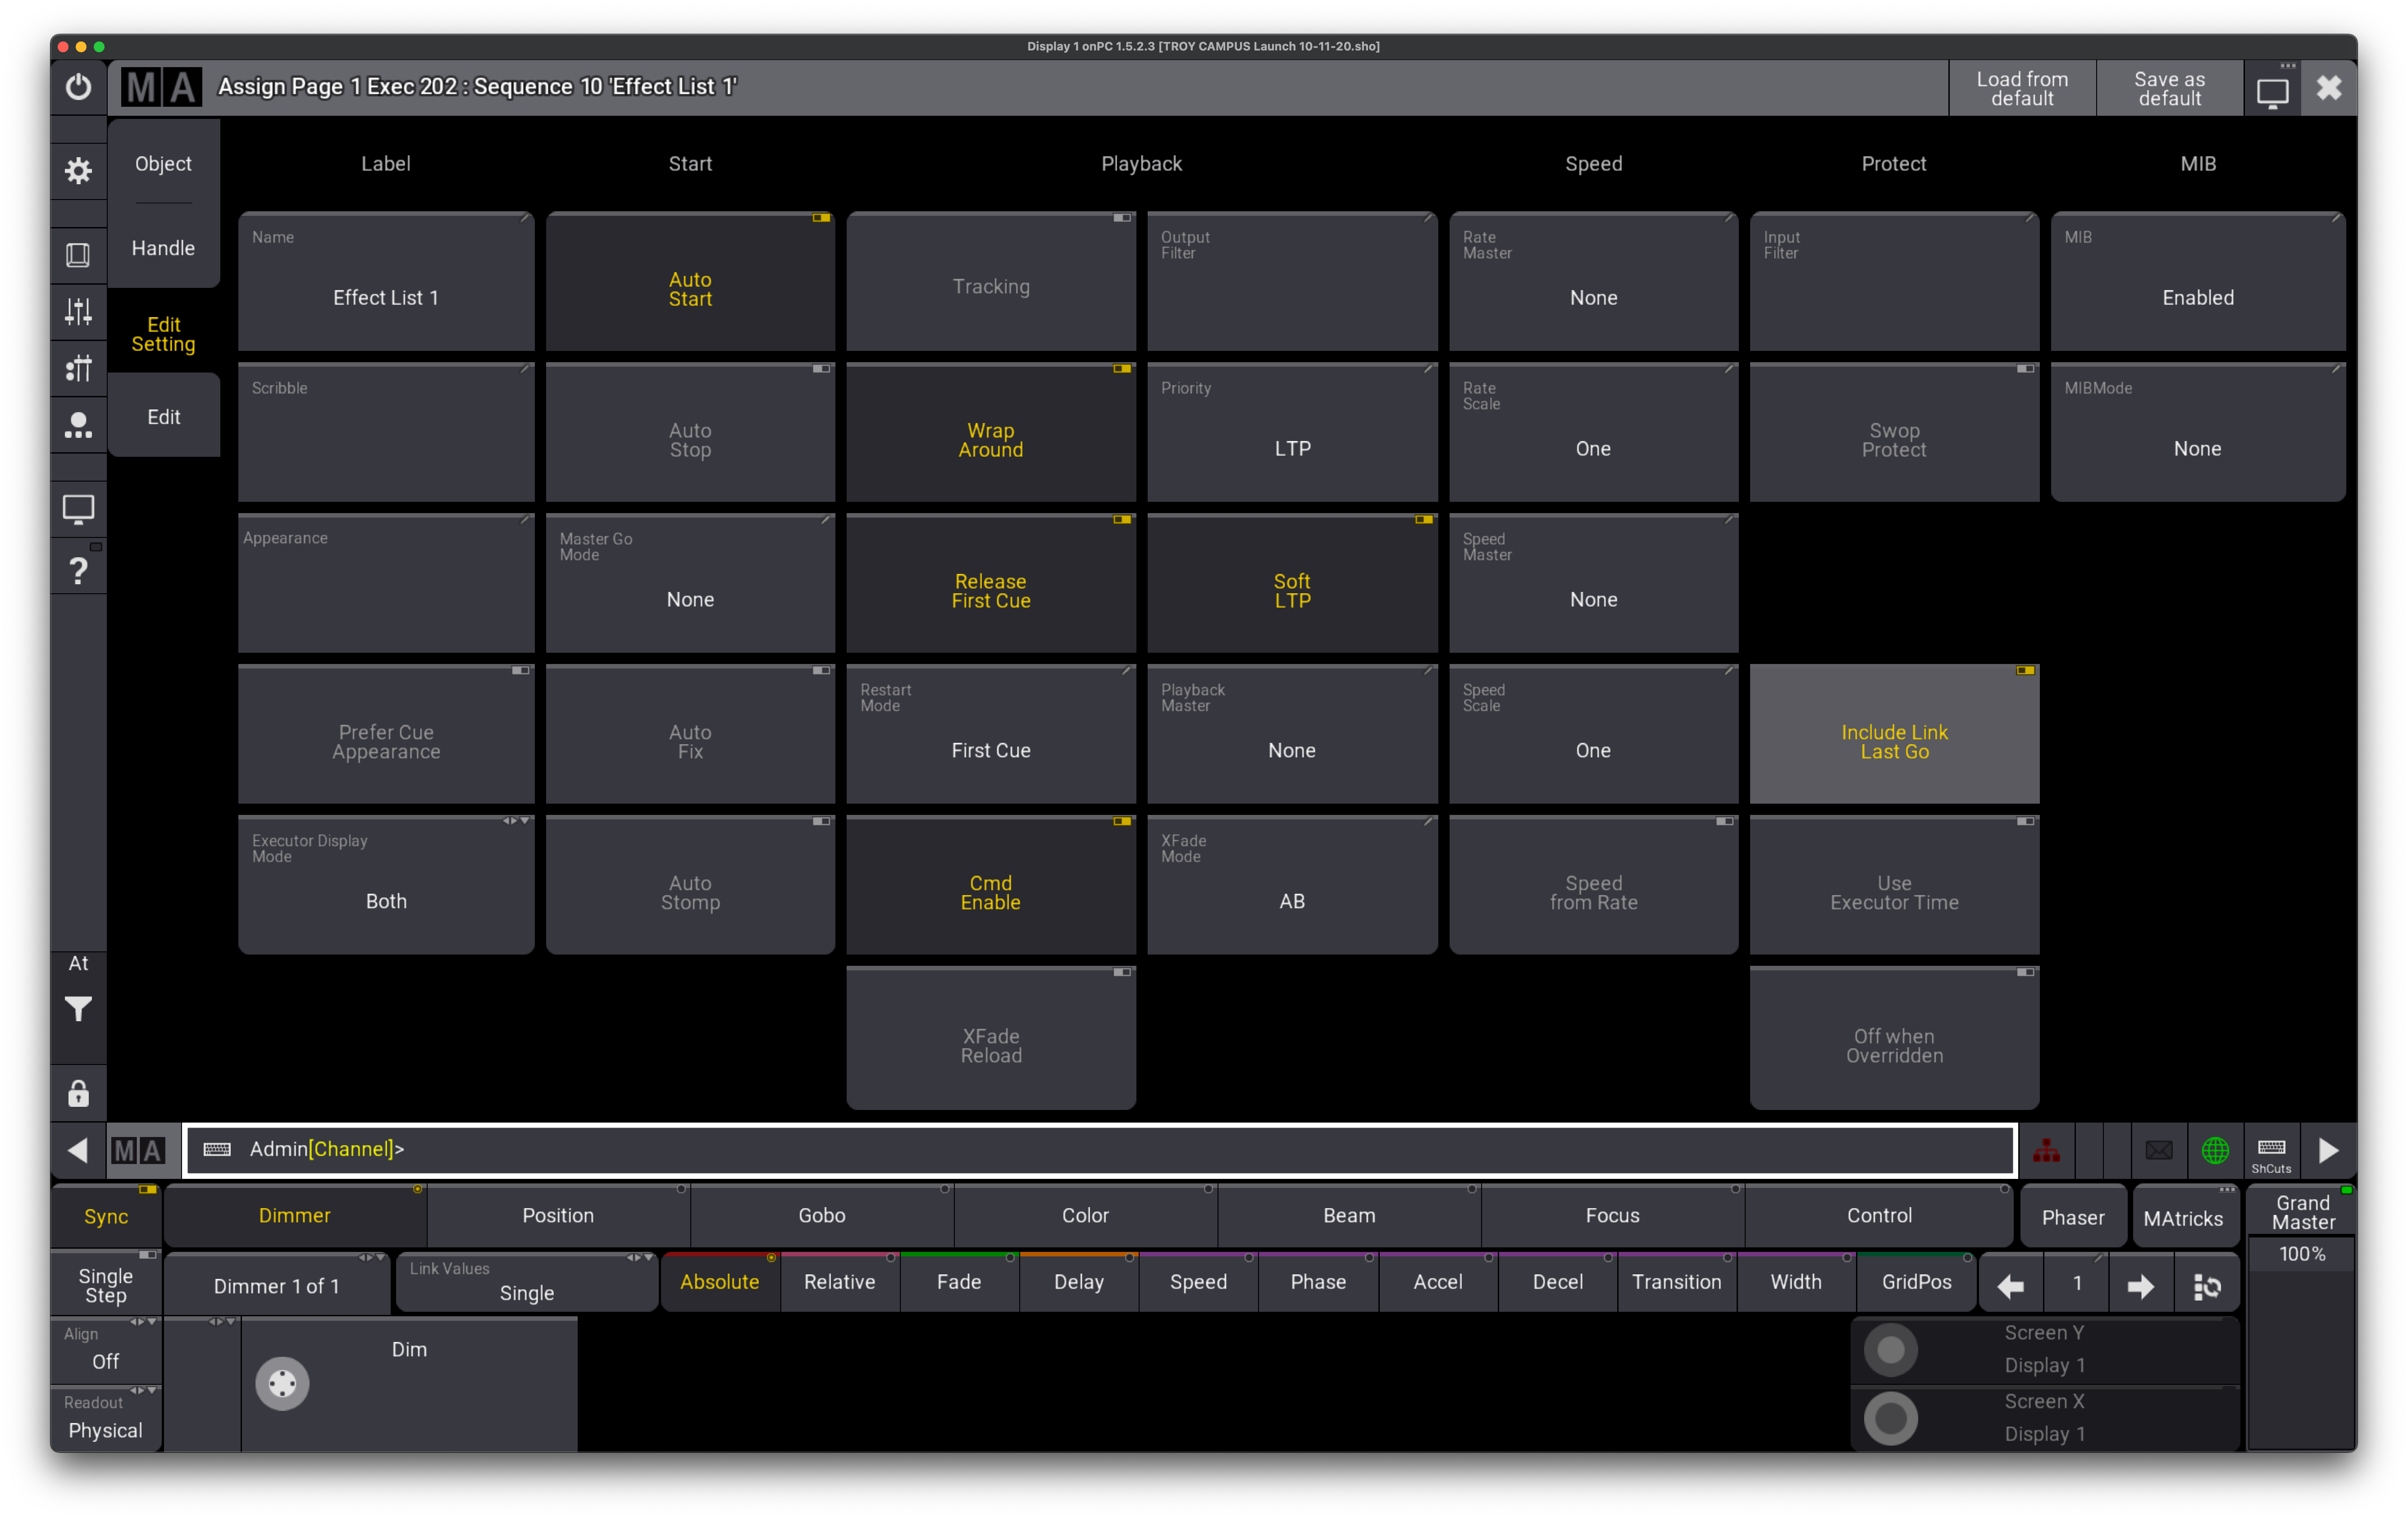Click Load from default button
This screenshot has width=2408, height=1519.
click(2022, 88)
